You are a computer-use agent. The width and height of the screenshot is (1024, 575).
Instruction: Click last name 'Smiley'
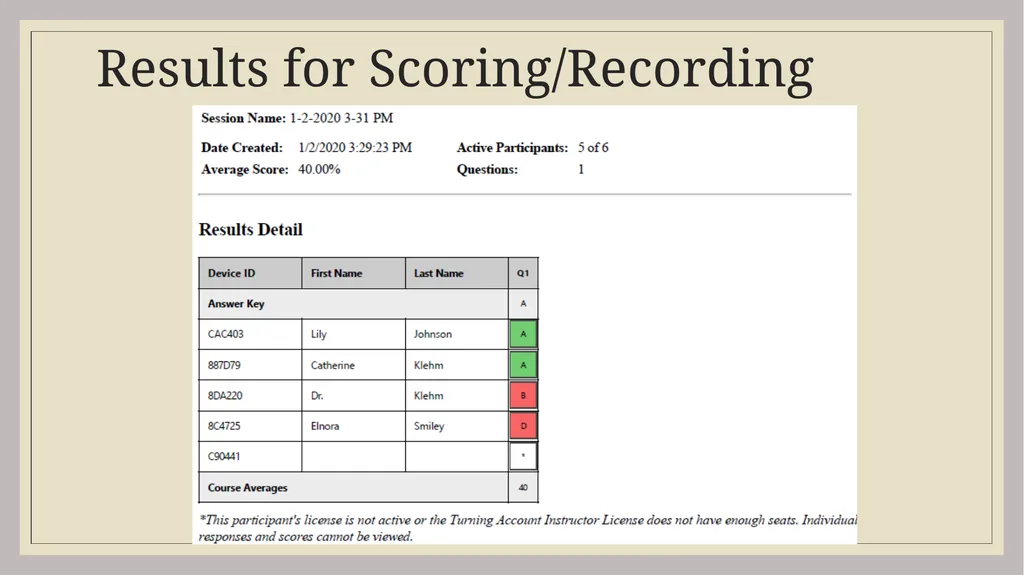coord(429,426)
